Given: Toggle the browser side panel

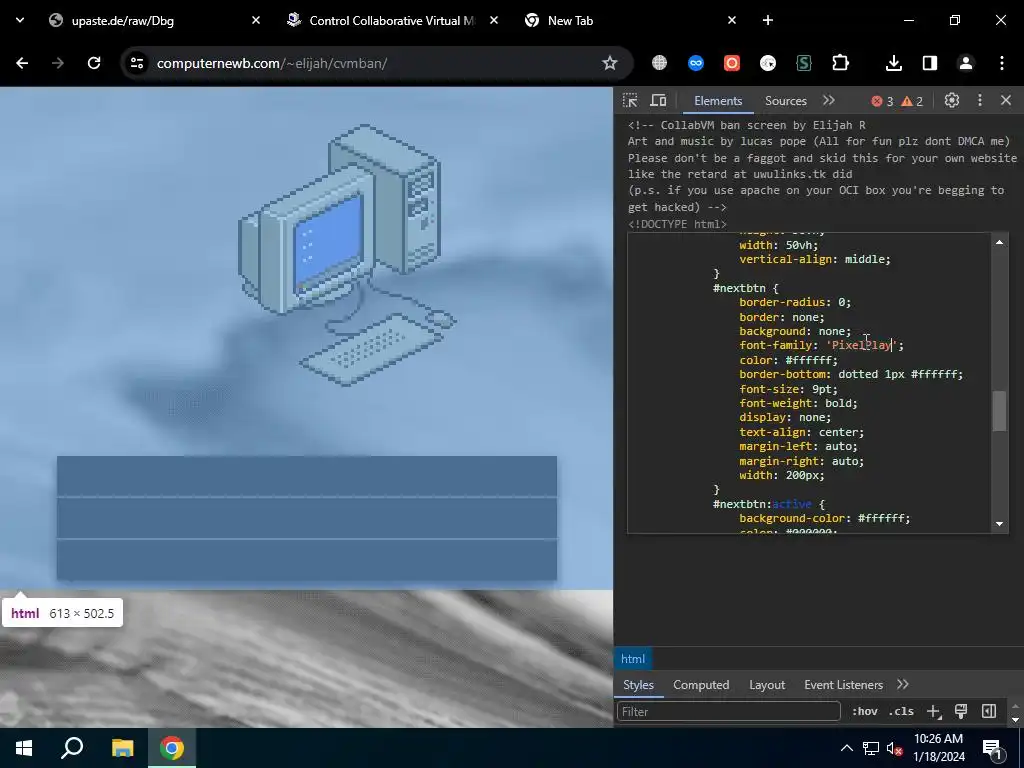Looking at the screenshot, I should click(929, 63).
